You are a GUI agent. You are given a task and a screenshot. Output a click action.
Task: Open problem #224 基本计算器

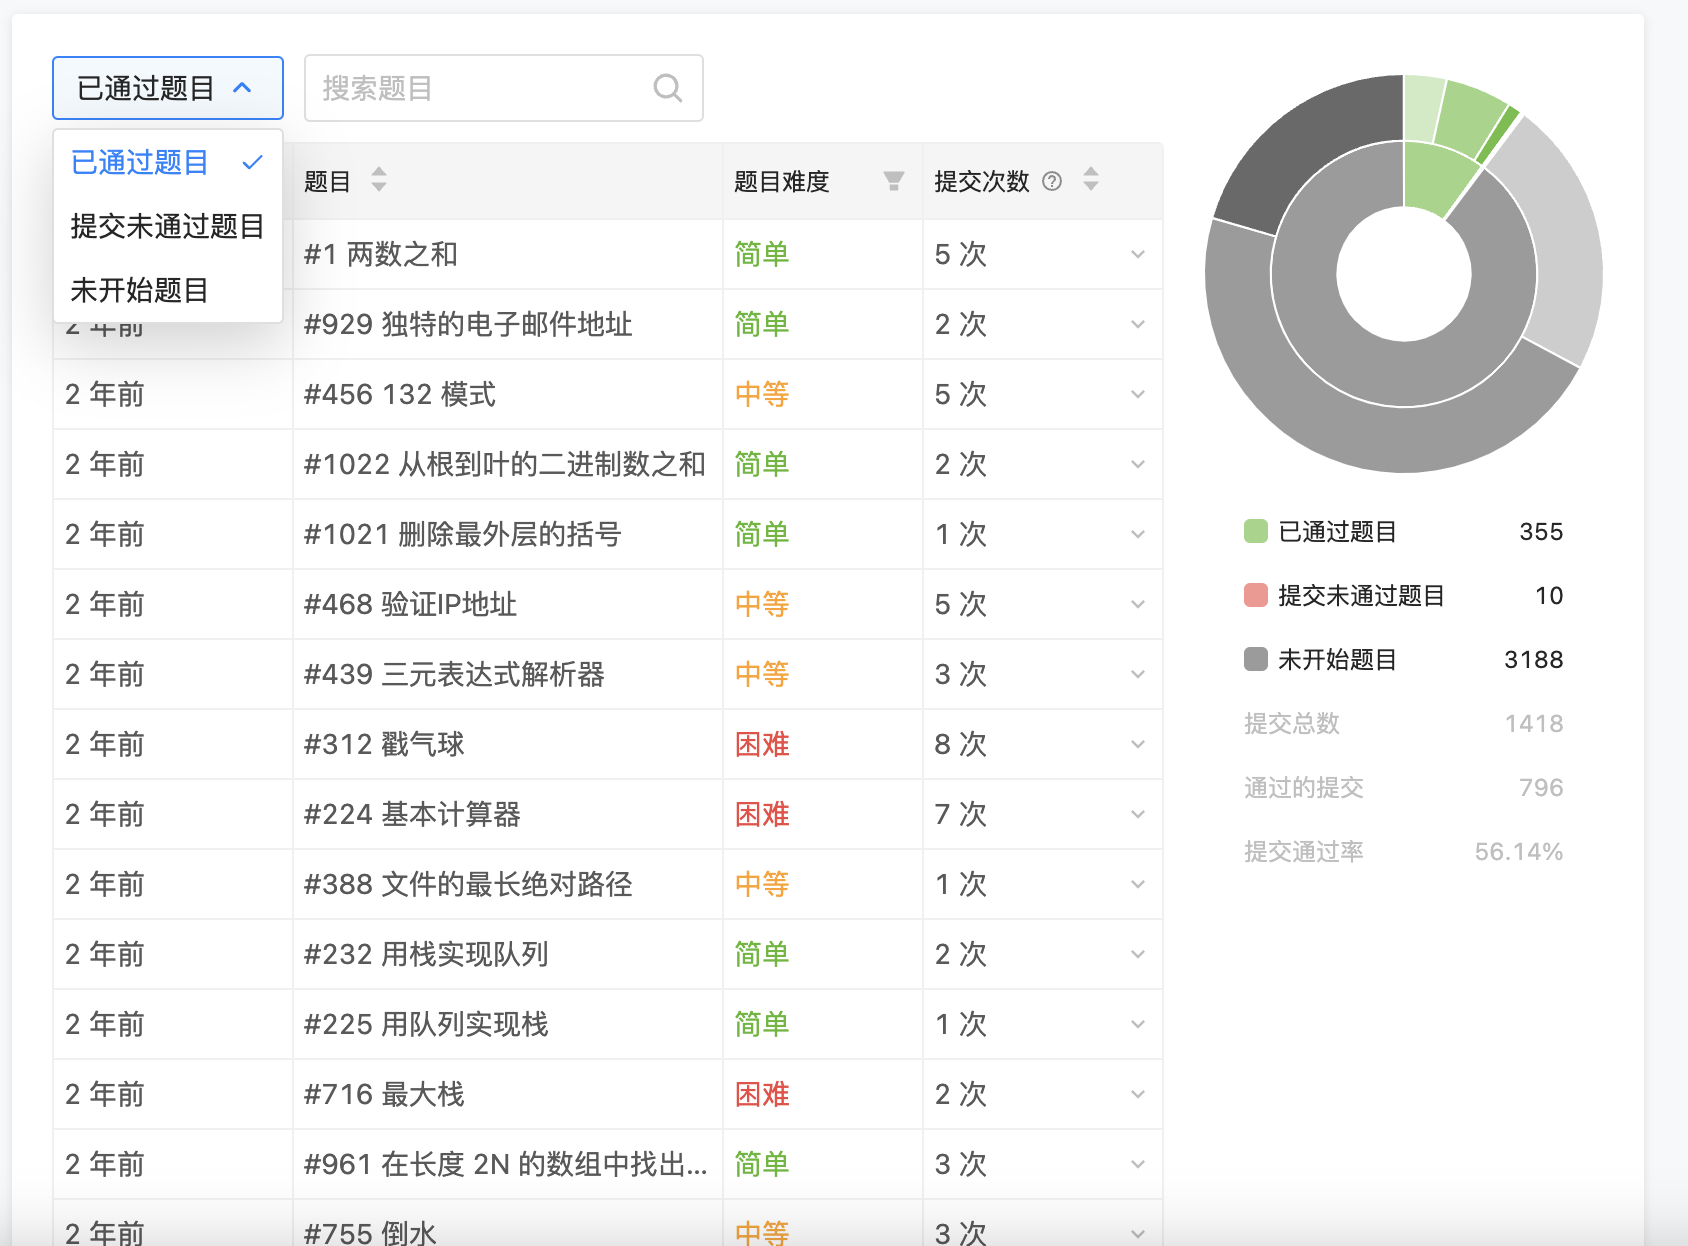point(412,814)
